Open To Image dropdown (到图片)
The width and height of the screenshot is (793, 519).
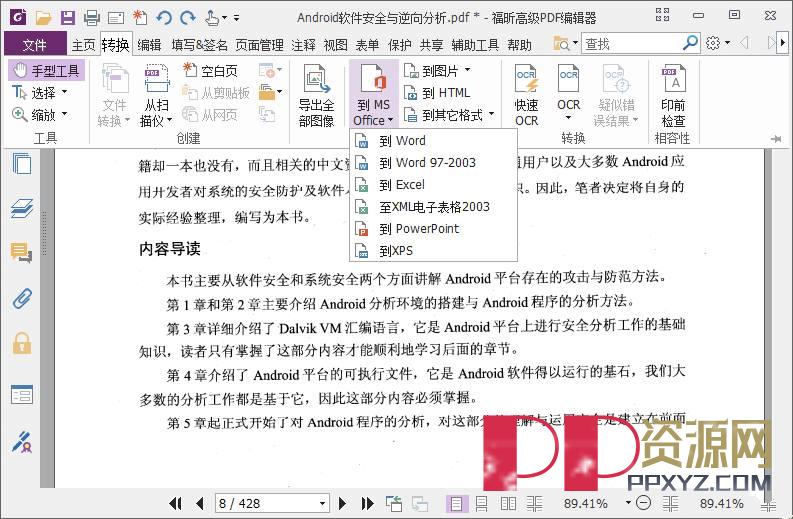point(437,70)
